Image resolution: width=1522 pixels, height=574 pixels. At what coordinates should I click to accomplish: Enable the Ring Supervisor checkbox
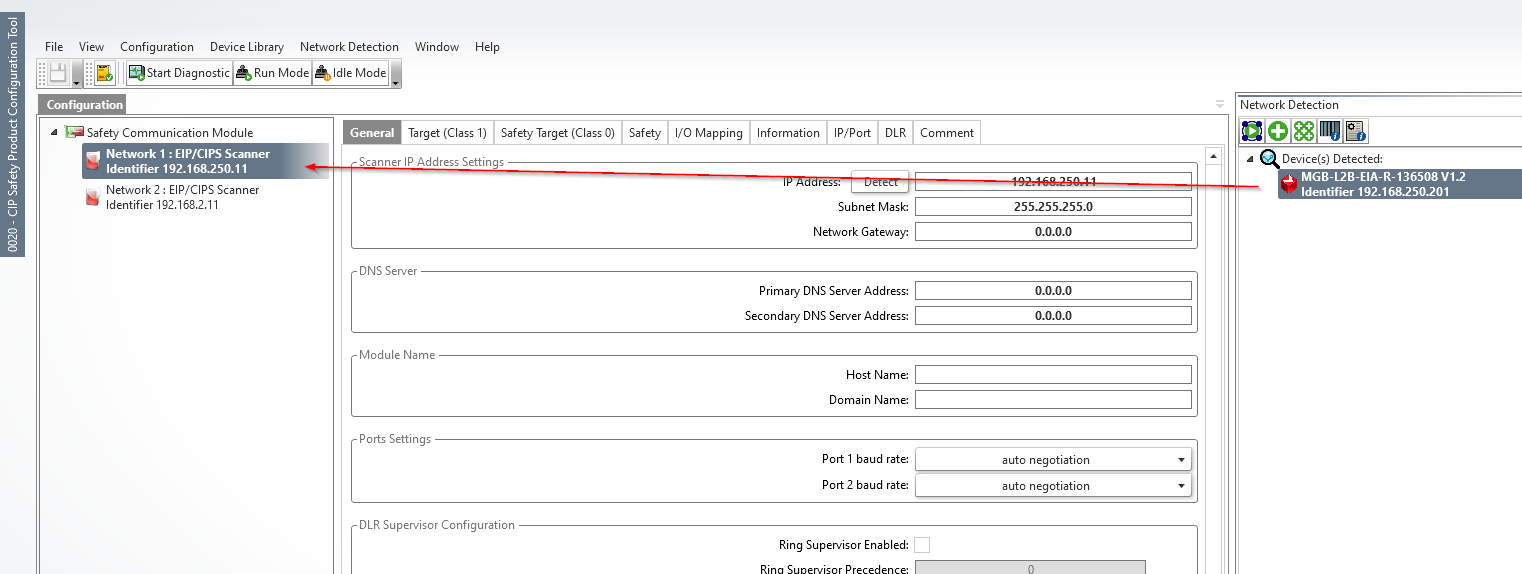click(922, 545)
